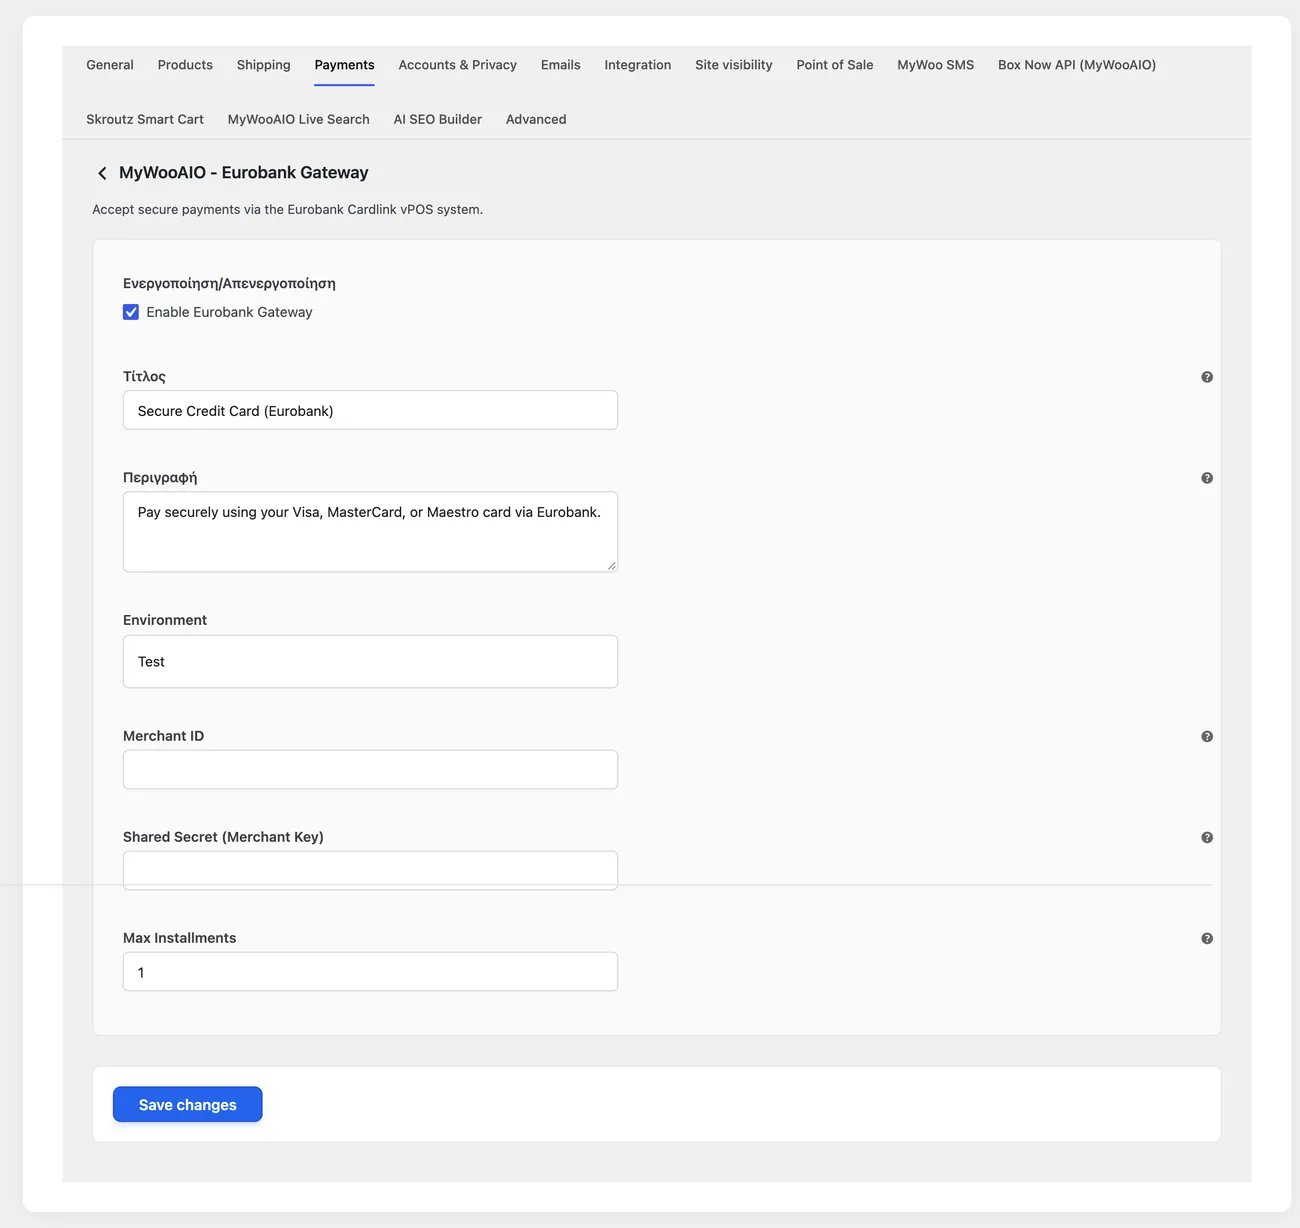Toggle Enable Eurobank Gateway checkbox
Image resolution: width=1300 pixels, height=1228 pixels.
coord(131,312)
